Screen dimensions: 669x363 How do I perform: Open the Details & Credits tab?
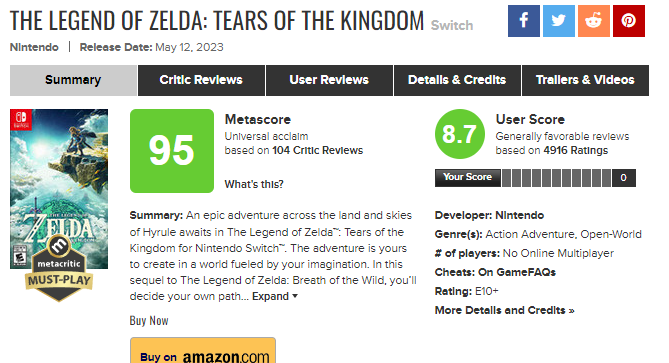coord(457,80)
